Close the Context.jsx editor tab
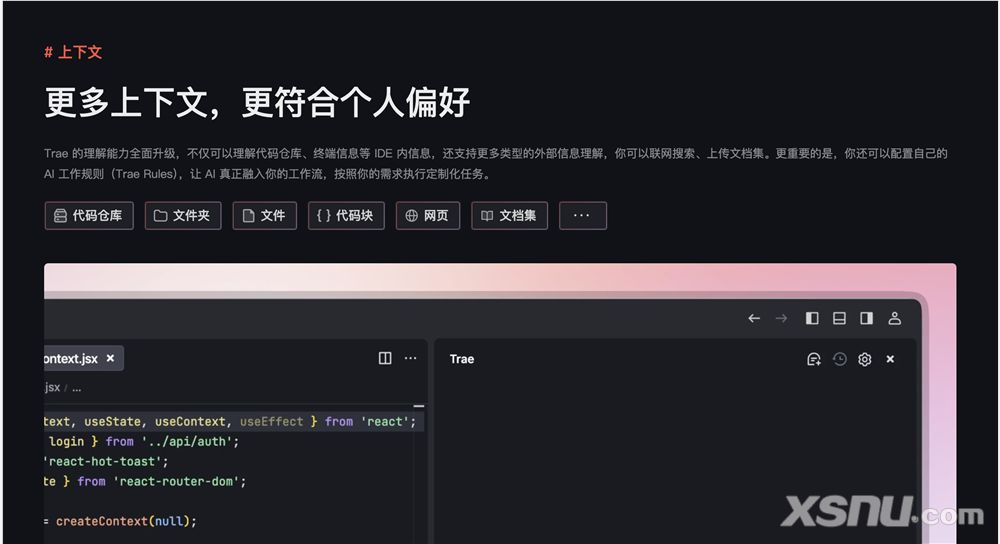 pos(110,358)
